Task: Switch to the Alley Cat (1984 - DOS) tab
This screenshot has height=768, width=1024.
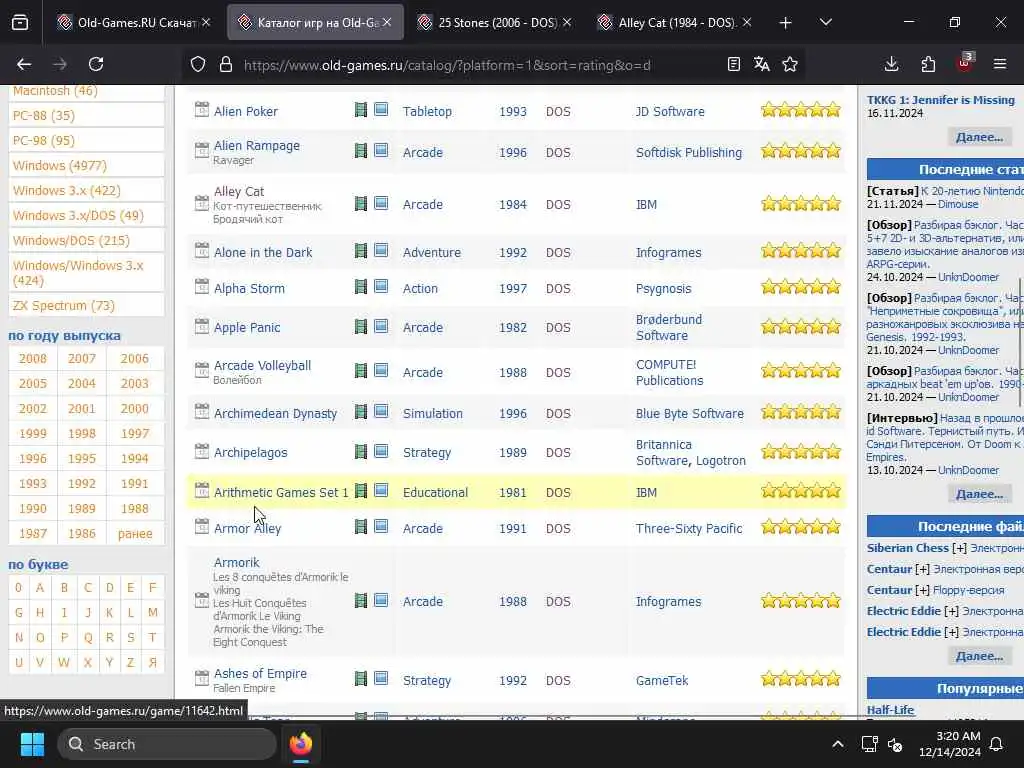Action: pyautogui.click(x=676, y=22)
